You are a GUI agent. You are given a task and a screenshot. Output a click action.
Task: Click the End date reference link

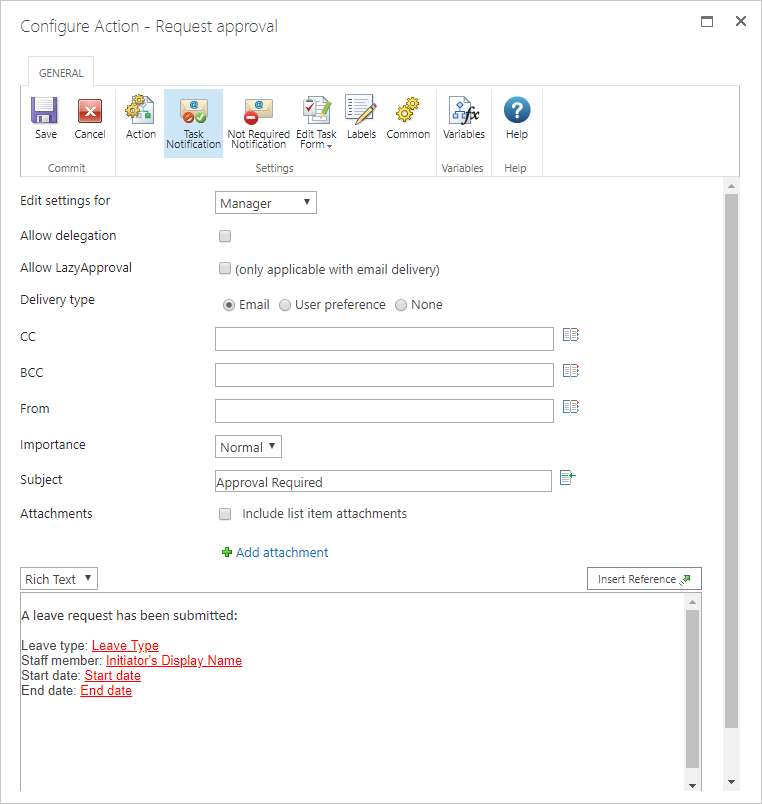106,690
